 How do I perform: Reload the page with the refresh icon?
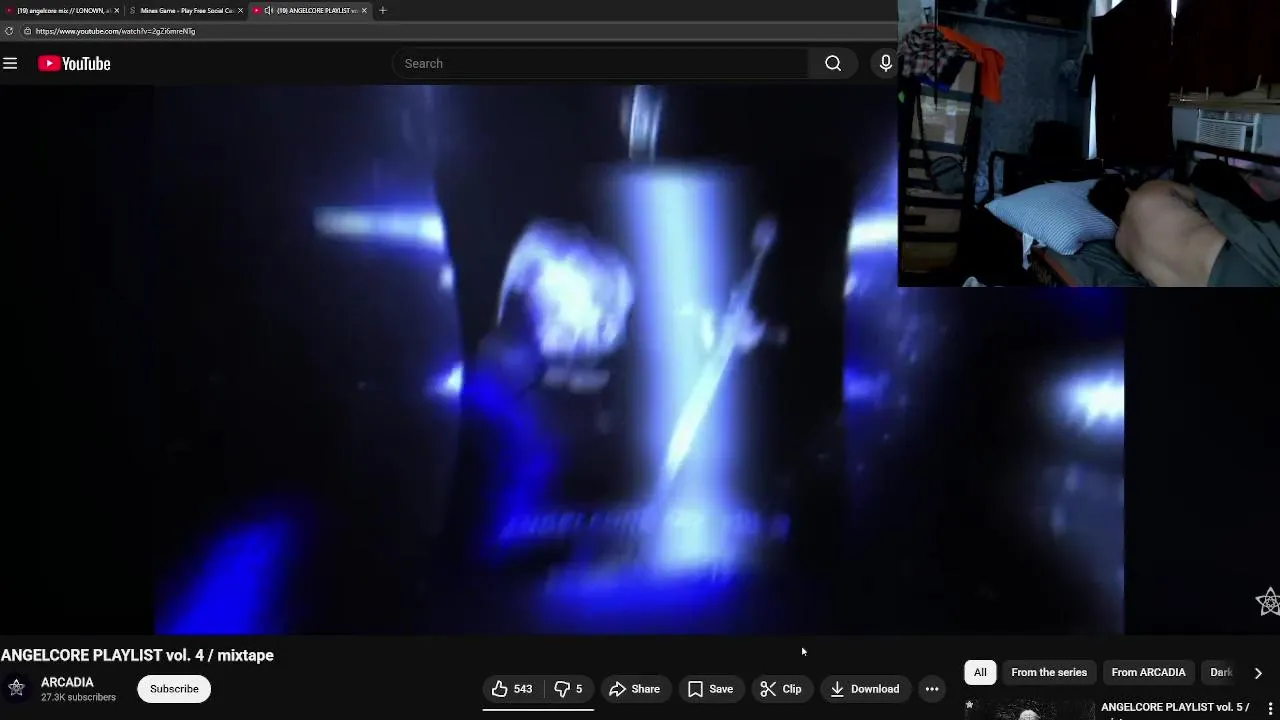click(9, 31)
